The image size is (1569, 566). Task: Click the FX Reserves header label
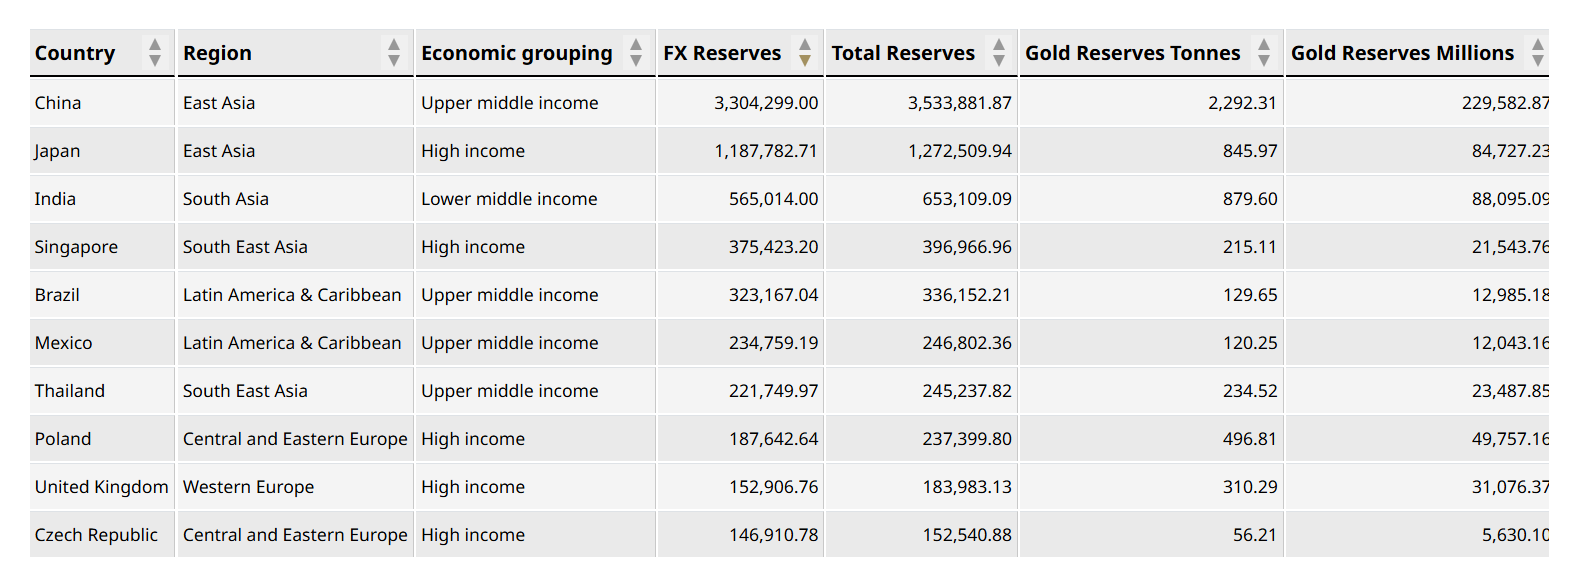722,53
